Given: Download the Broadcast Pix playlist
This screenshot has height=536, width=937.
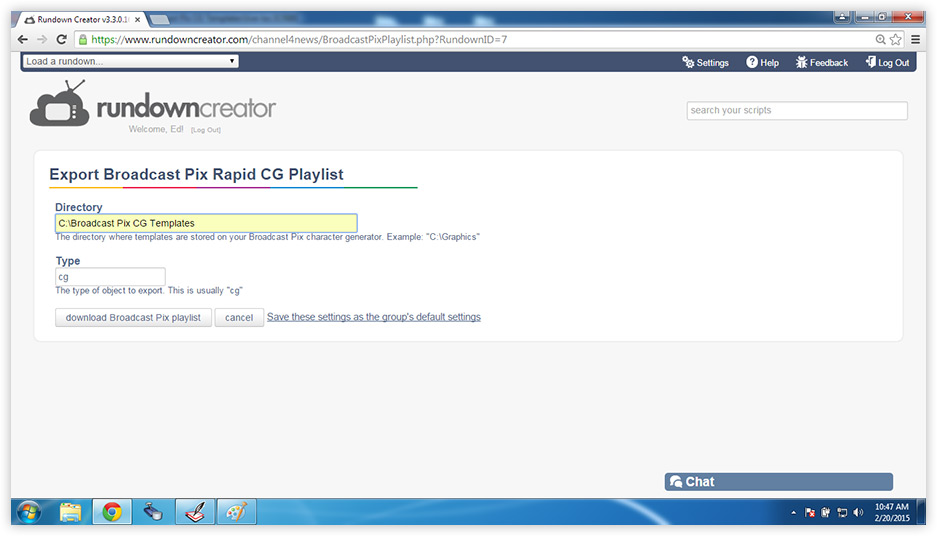Looking at the screenshot, I should [x=133, y=317].
